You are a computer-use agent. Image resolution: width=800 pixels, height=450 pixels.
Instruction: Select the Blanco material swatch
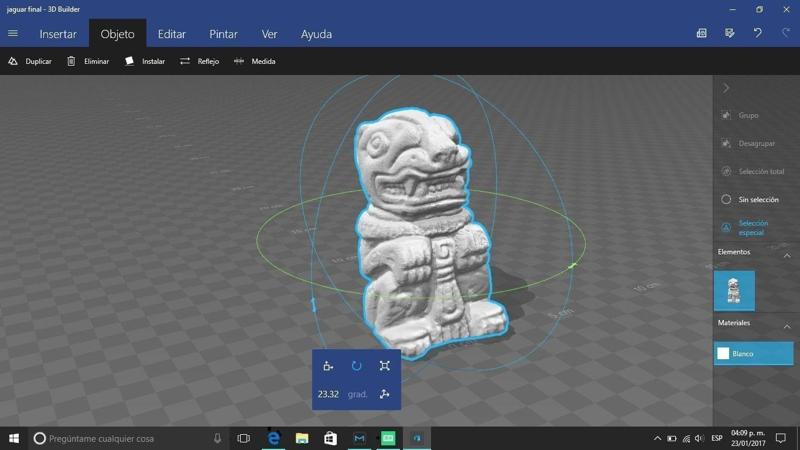(754, 354)
